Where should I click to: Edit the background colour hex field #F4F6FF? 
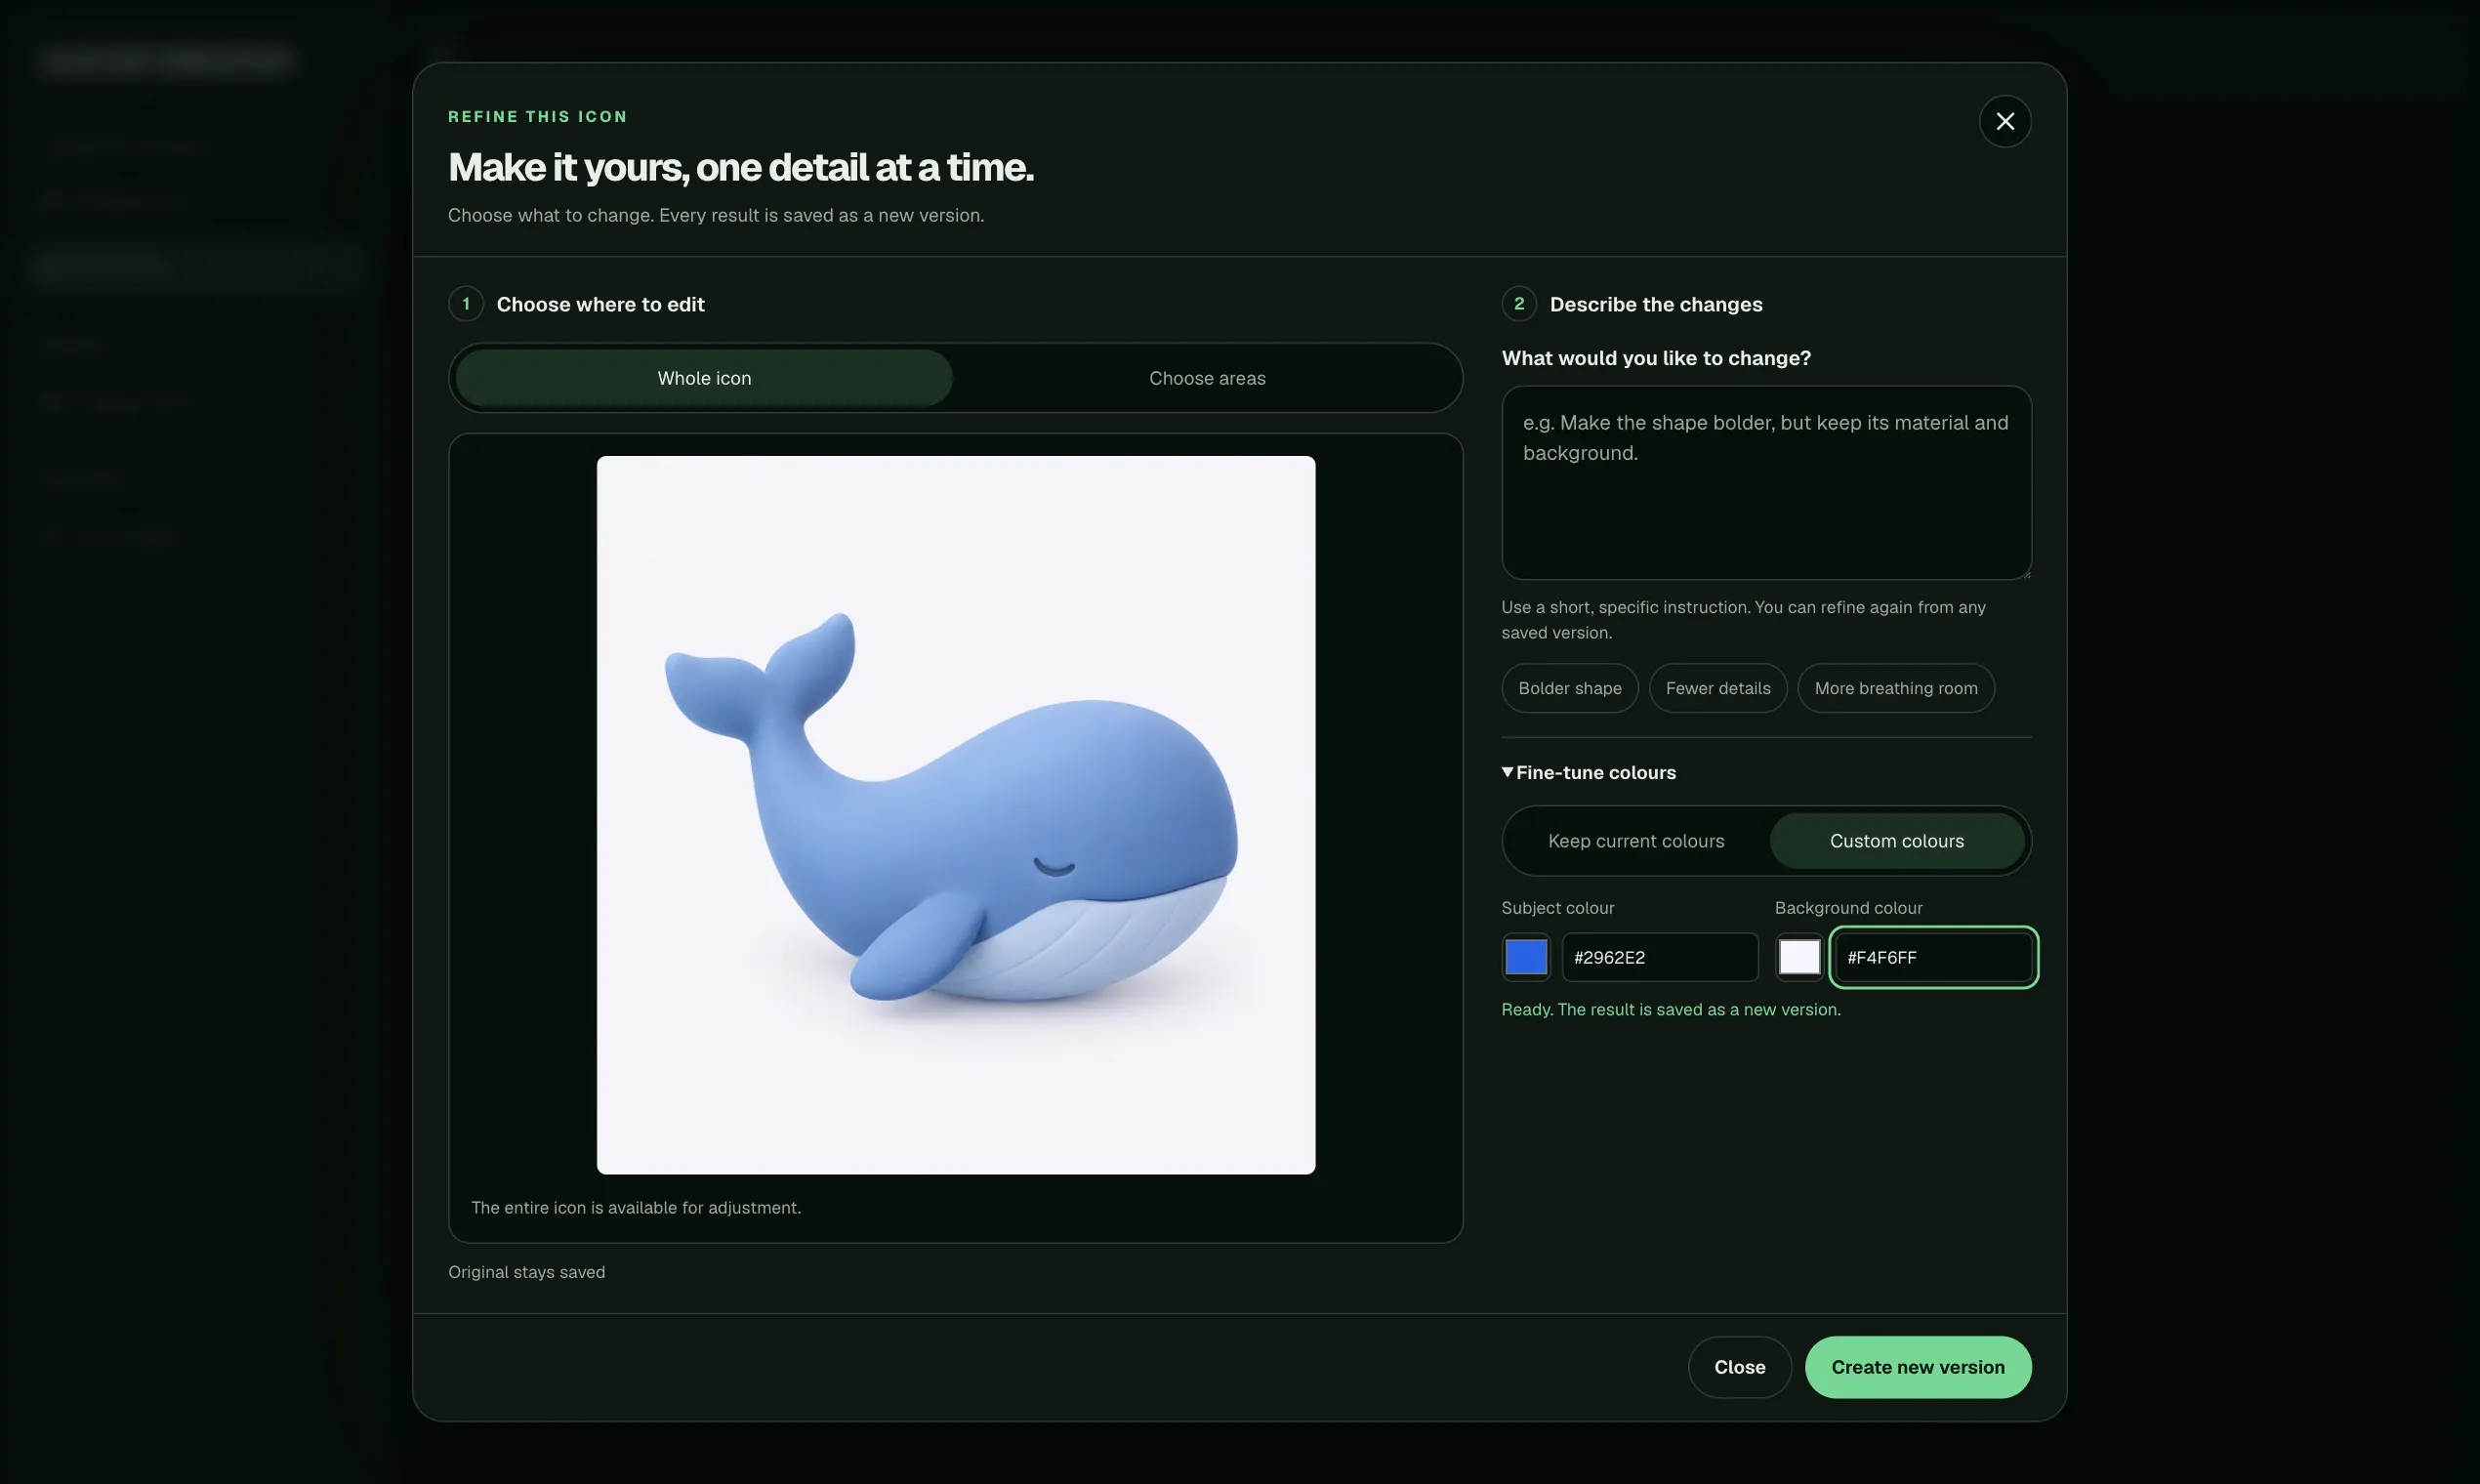point(1933,957)
